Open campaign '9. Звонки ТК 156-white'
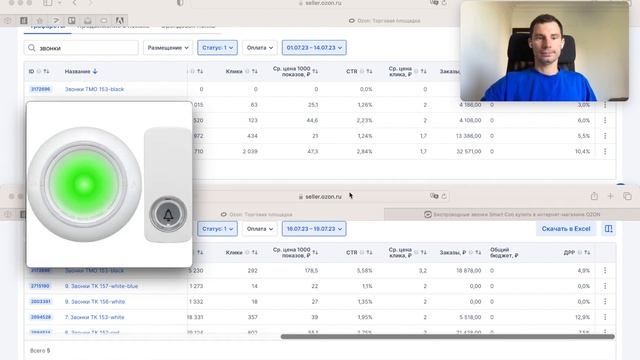Image resolution: width=640 pixels, height=360 pixels. point(95,302)
